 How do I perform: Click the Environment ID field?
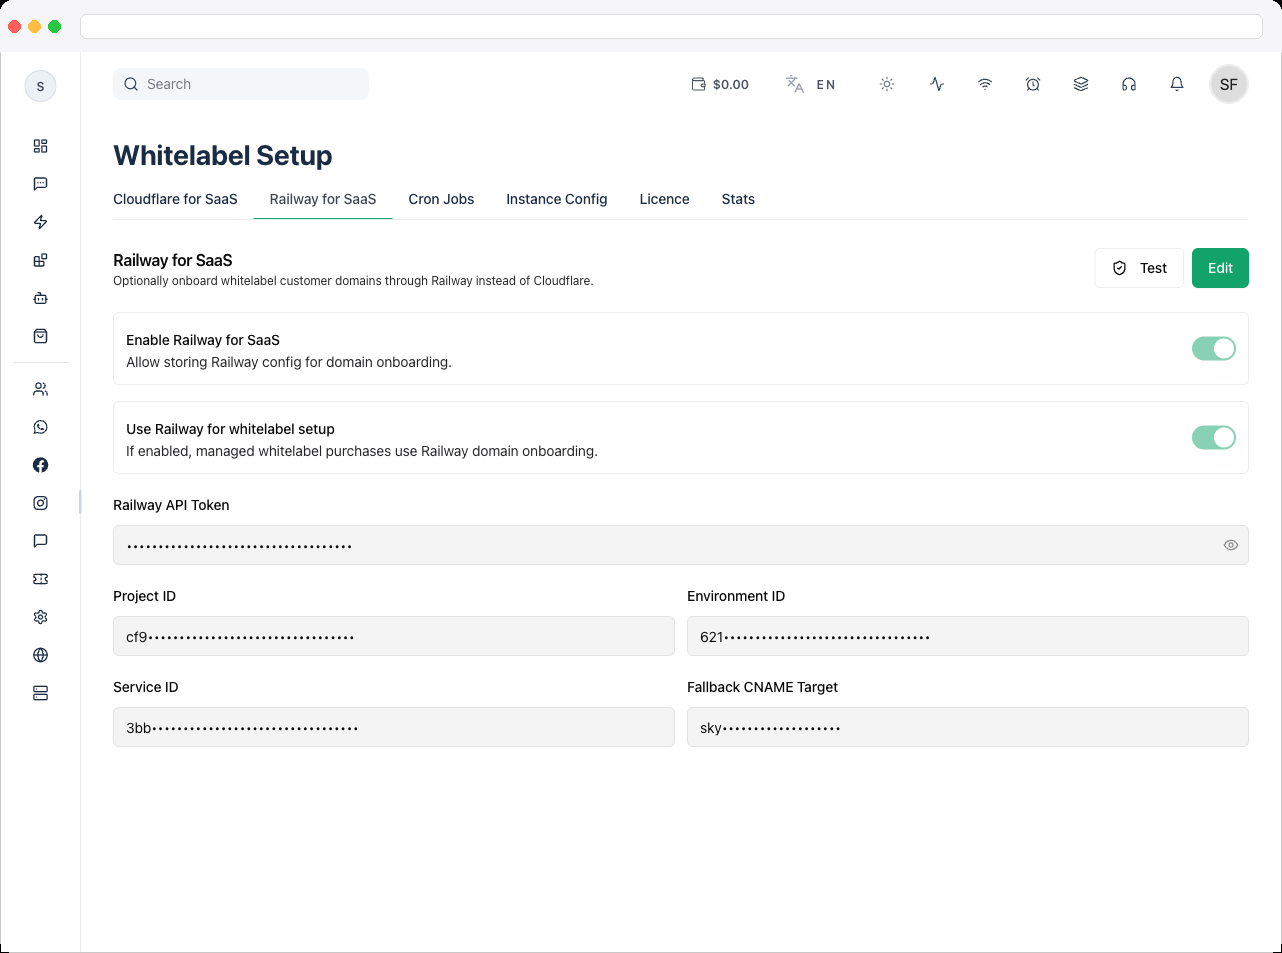[x=968, y=636]
